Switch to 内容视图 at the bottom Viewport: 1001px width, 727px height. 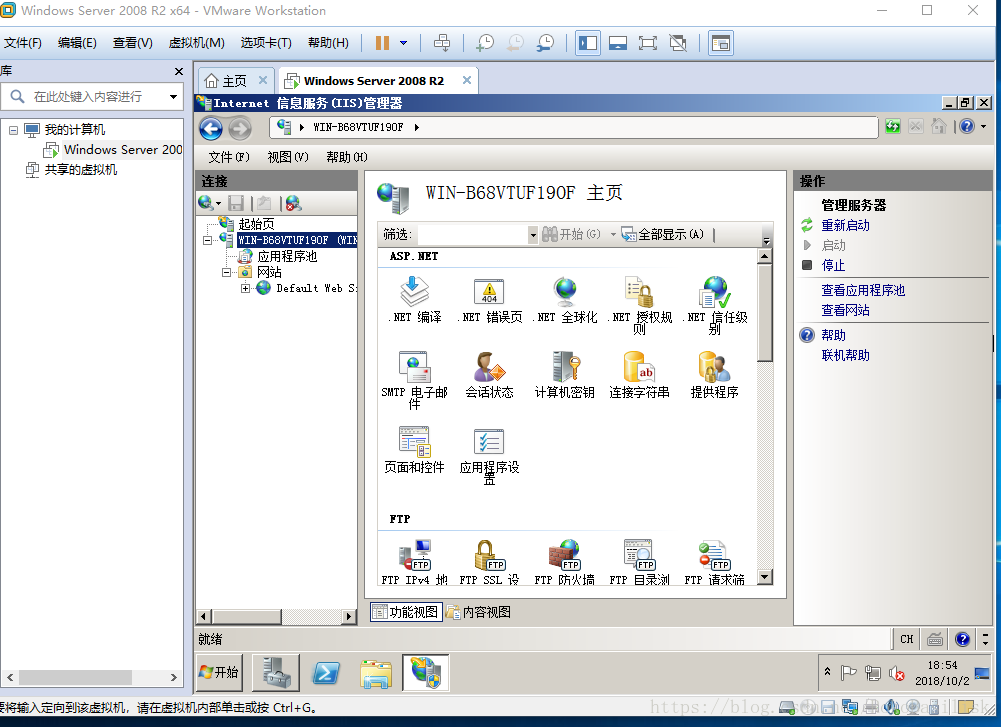(x=479, y=612)
